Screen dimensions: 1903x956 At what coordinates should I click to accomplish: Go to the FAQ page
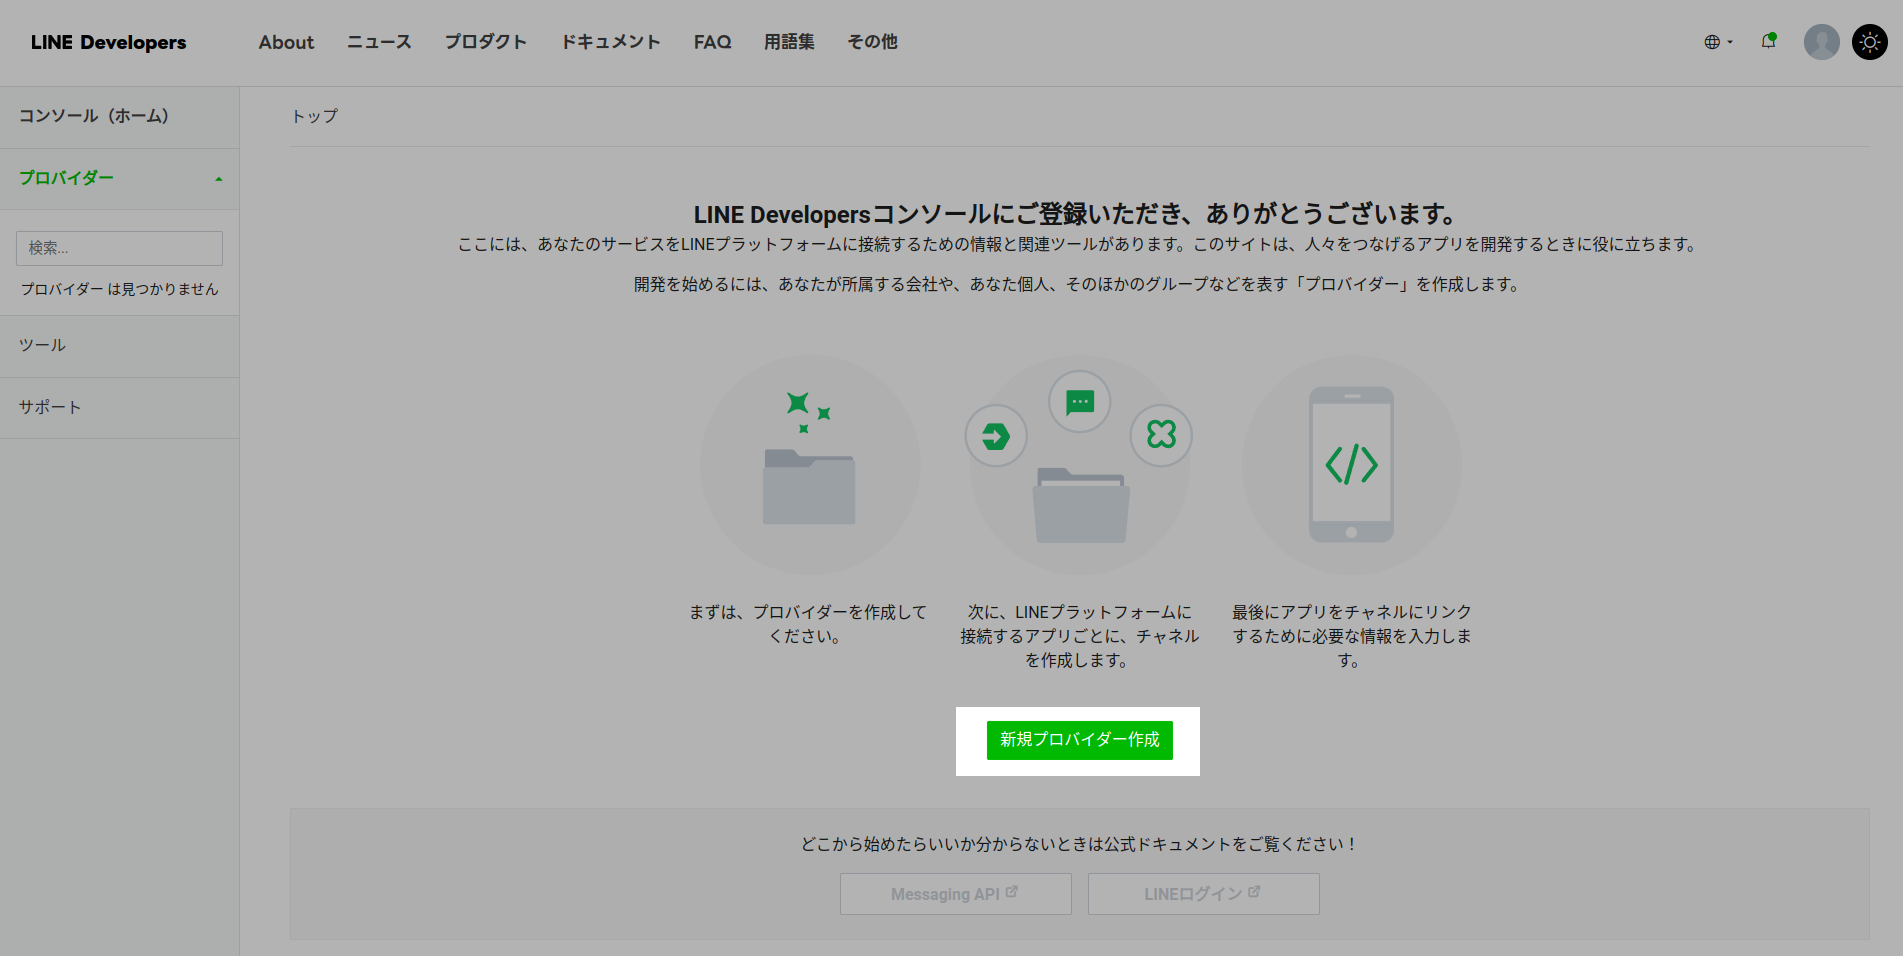712,42
